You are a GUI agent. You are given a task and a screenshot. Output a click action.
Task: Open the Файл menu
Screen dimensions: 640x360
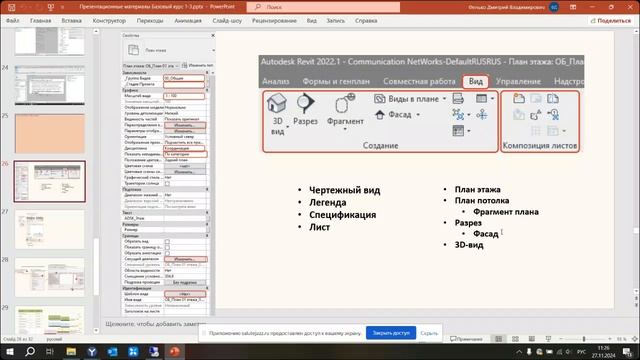13,20
